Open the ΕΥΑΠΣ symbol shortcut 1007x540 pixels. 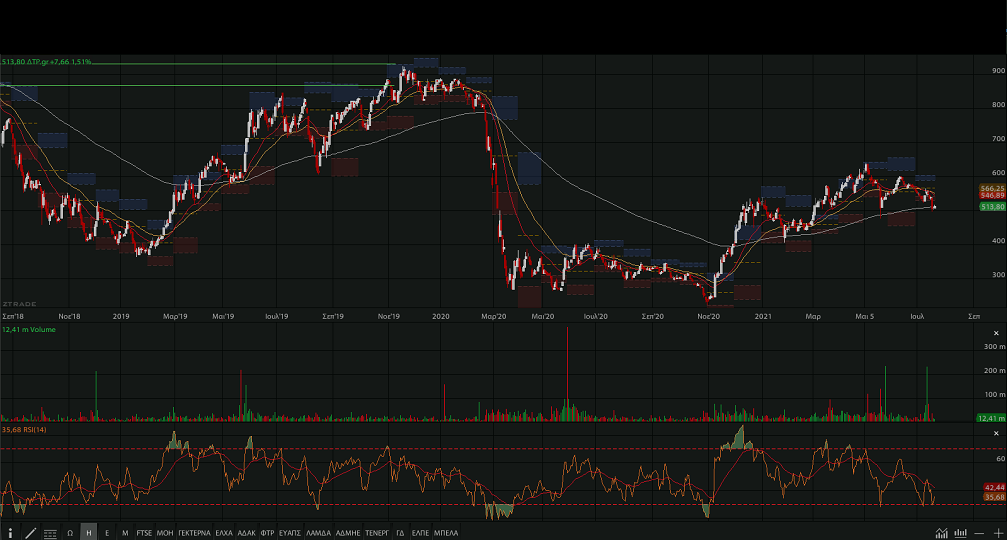coord(290,533)
